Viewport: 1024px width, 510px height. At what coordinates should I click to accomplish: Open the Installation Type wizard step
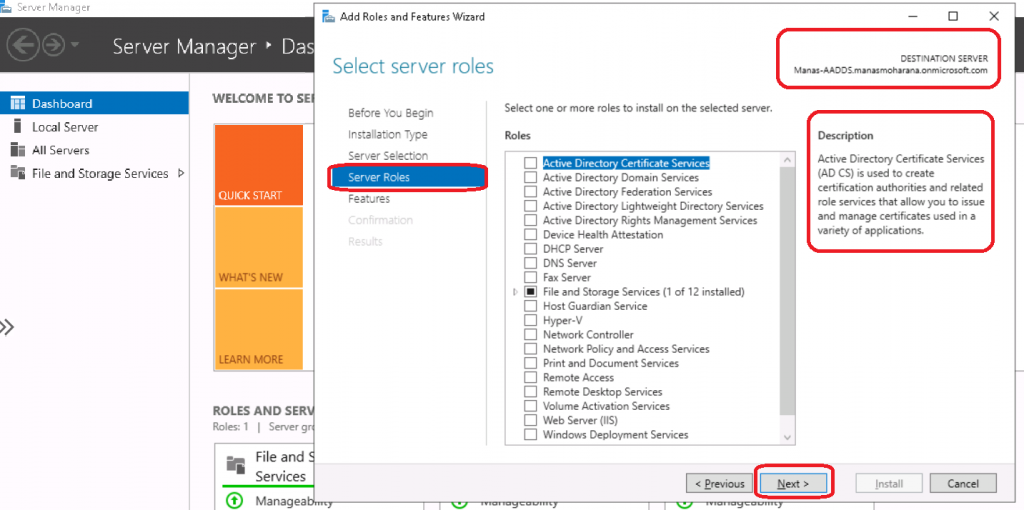tap(388, 134)
